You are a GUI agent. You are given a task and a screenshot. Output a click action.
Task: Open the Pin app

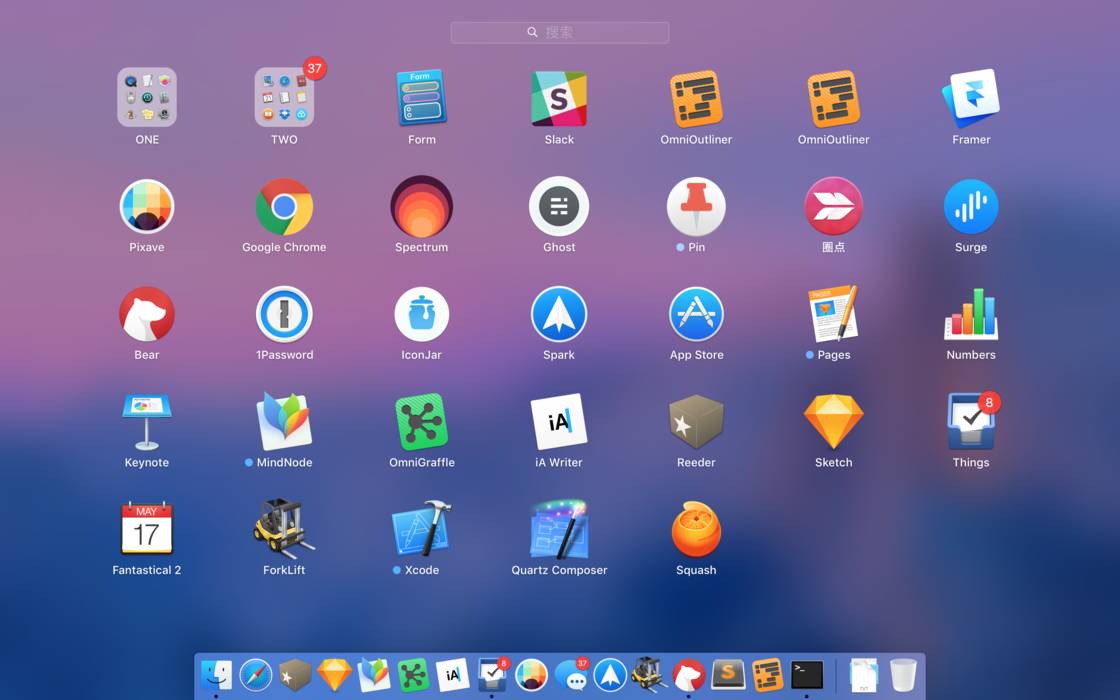pos(696,206)
